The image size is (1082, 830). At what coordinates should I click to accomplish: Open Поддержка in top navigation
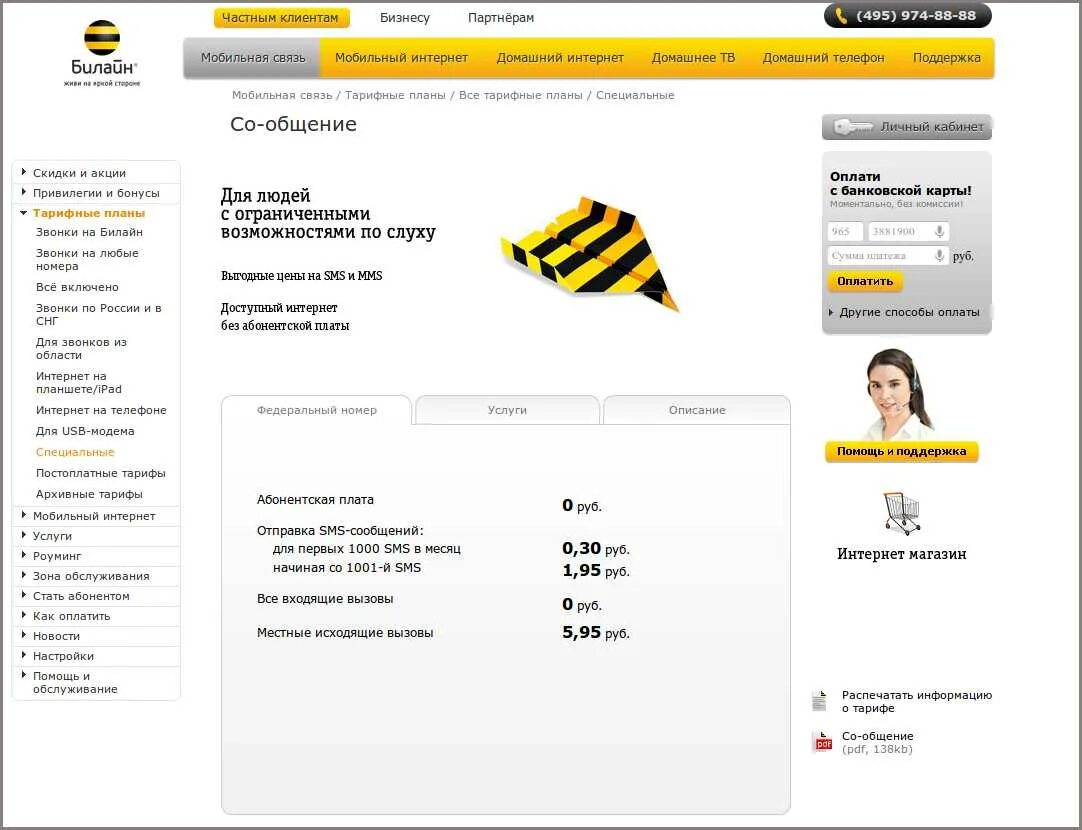pyautogui.click(x=946, y=58)
